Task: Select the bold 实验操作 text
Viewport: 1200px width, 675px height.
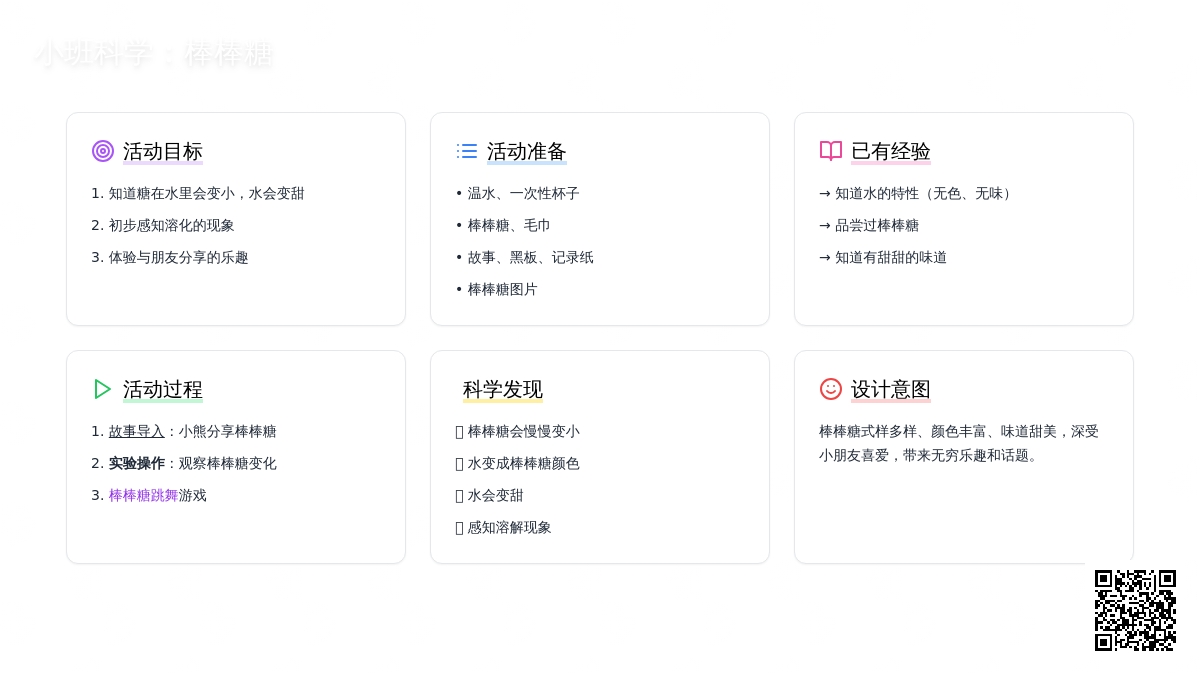Action: click(137, 464)
